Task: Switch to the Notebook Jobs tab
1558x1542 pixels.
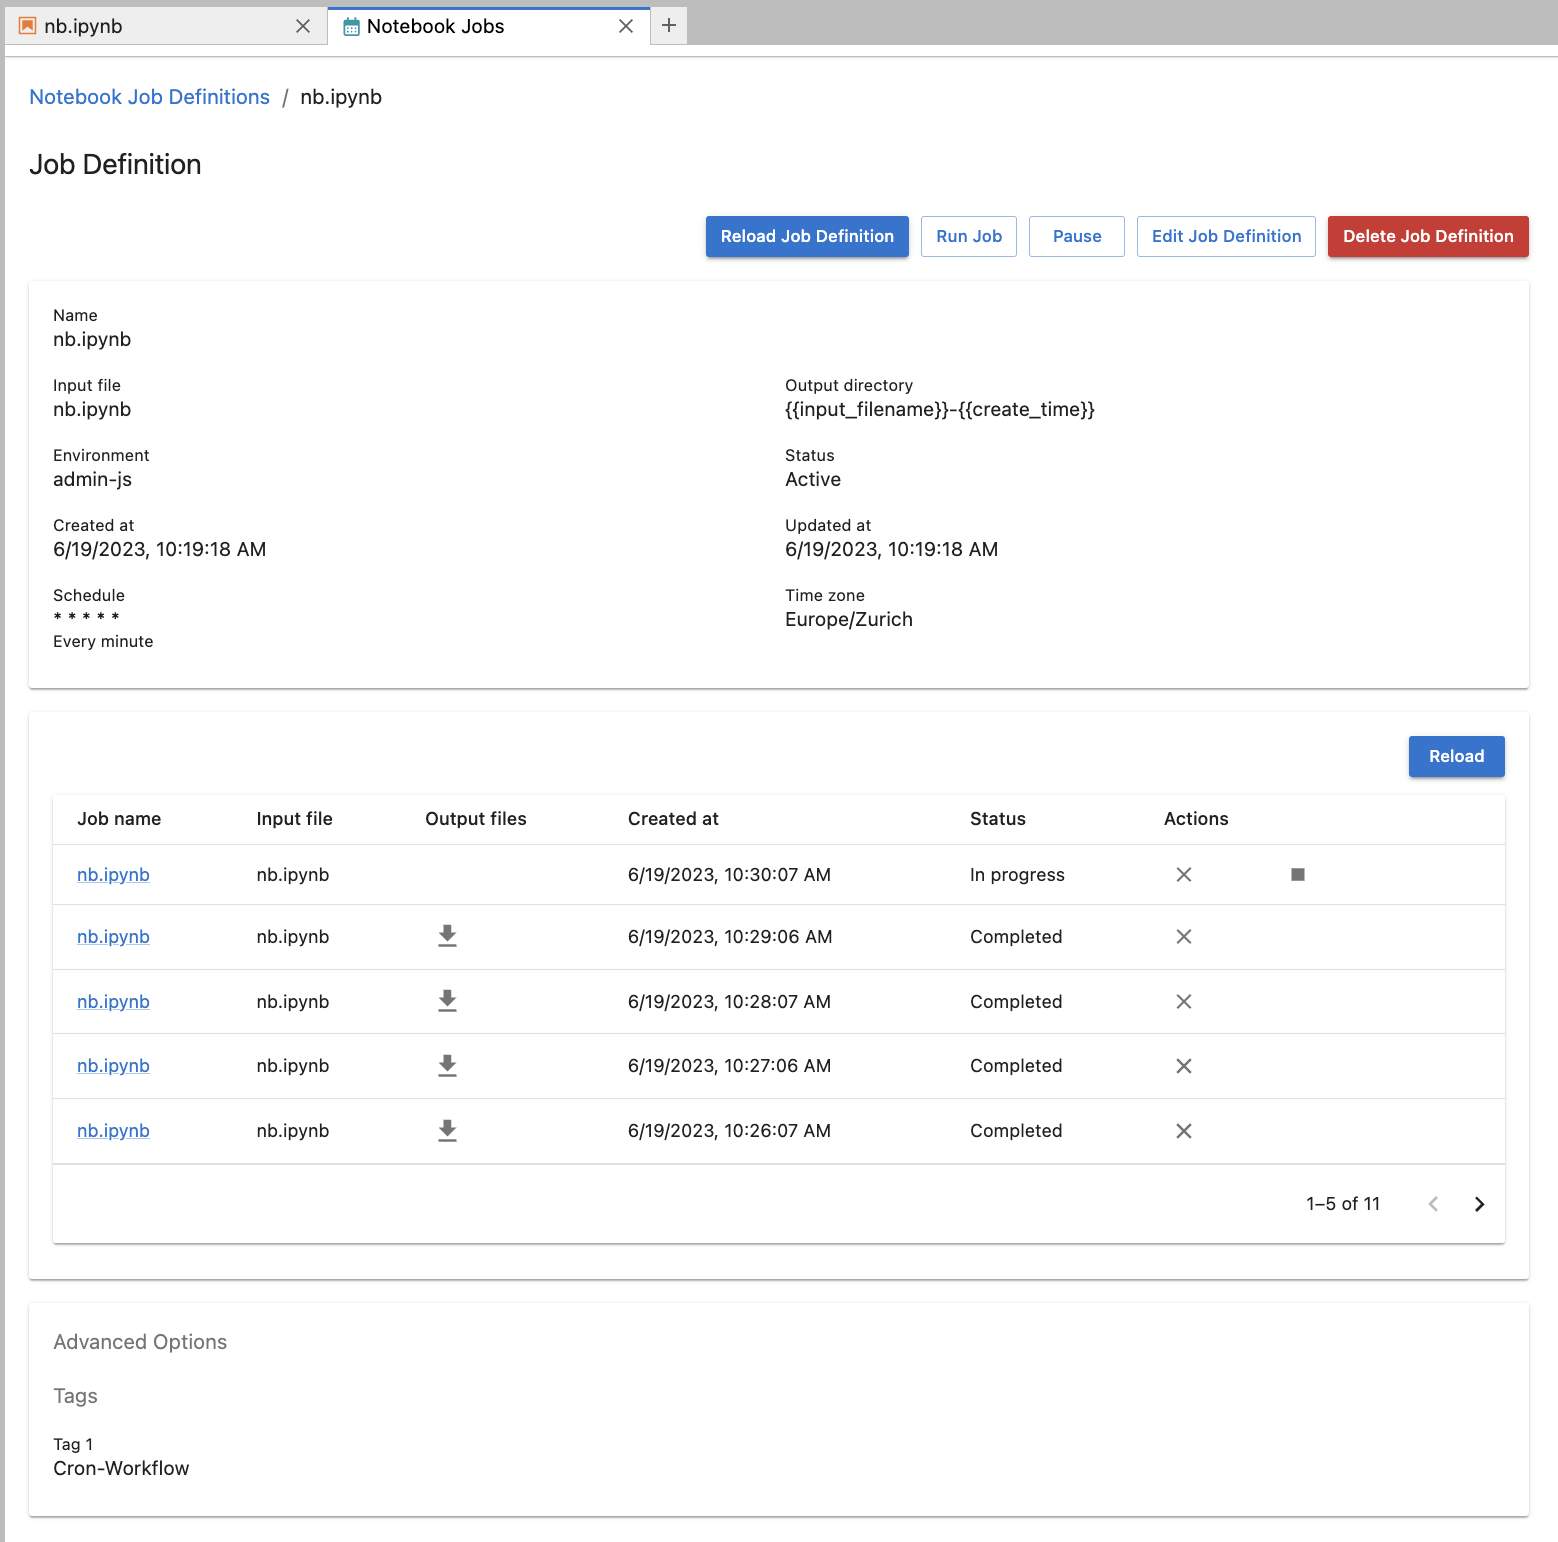Action: [435, 26]
